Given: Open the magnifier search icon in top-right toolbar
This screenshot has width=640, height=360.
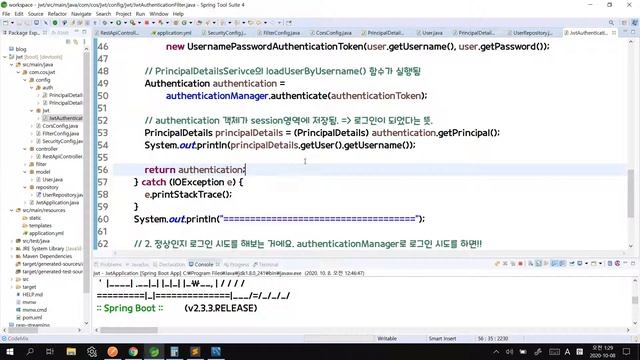Looking at the screenshot, I should [x=611, y=22].
